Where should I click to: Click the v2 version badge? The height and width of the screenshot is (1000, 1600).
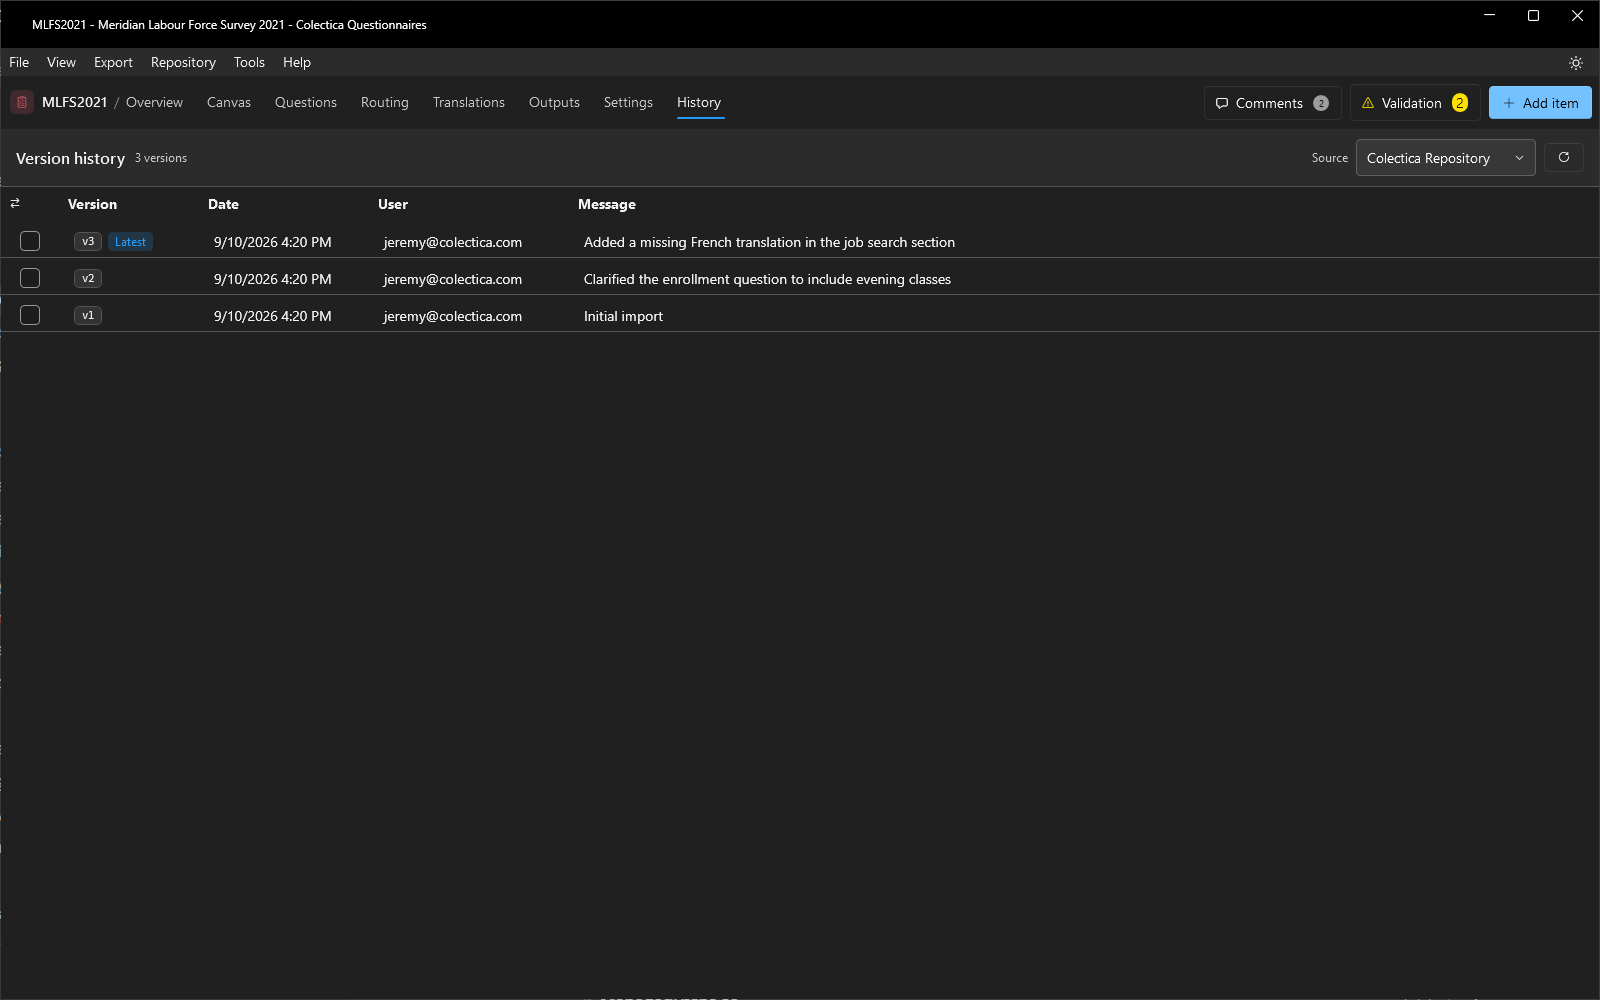(x=88, y=278)
